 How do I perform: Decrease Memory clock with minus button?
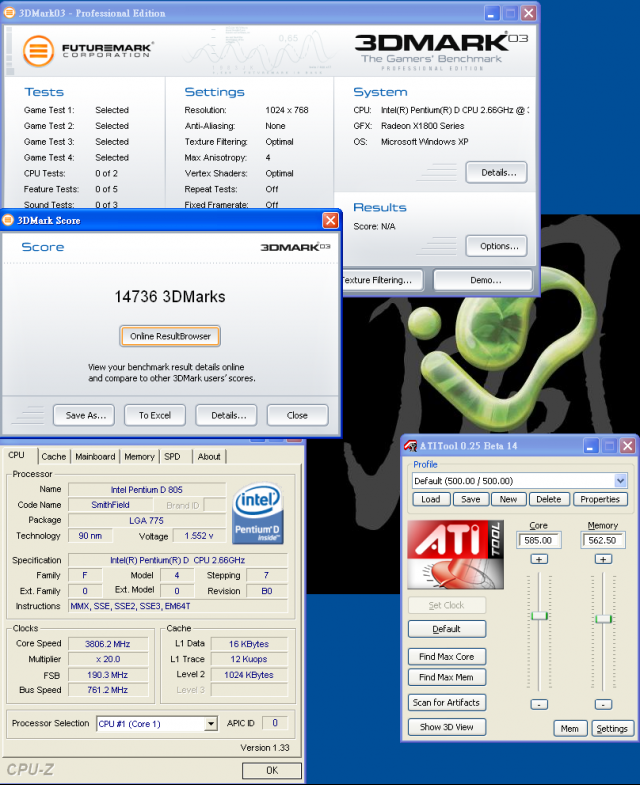click(x=603, y=704)
